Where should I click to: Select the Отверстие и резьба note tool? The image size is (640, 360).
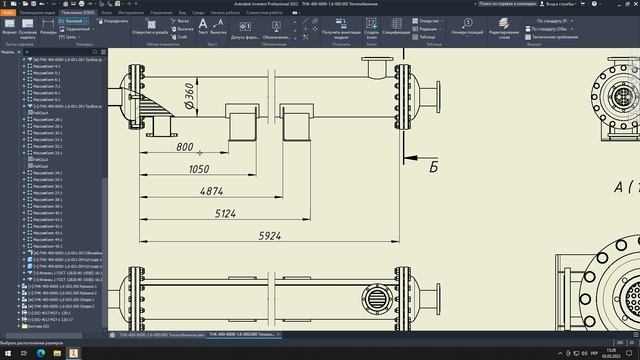tap(151, 27)
